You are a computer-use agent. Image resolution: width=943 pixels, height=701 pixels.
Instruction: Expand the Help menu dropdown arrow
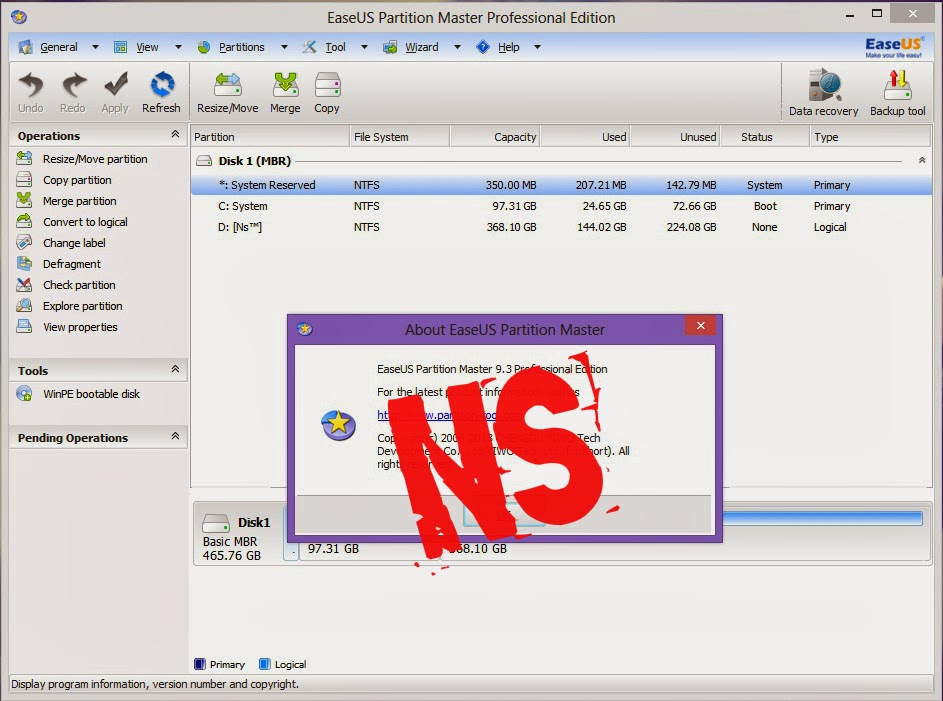537,47
